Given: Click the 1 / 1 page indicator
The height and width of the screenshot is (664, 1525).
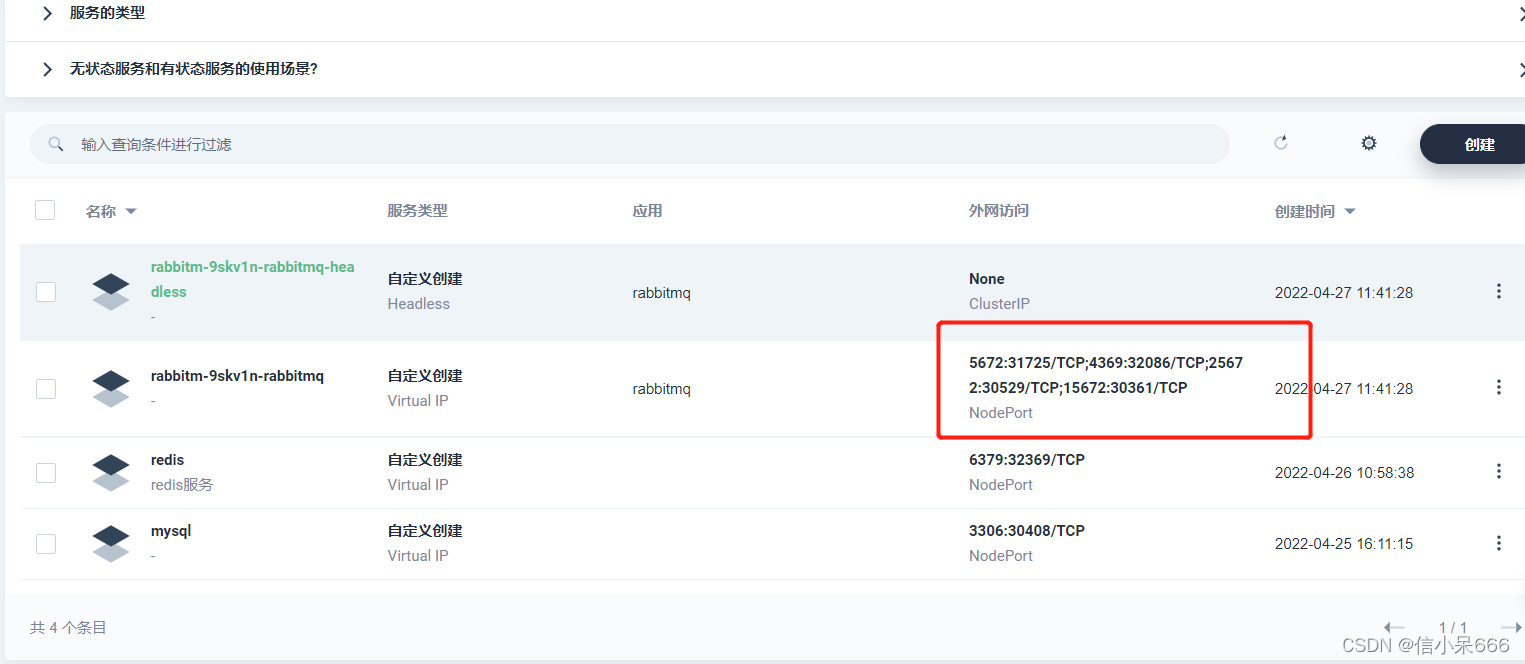Looking at the screenshot, I should [1452, 627].
